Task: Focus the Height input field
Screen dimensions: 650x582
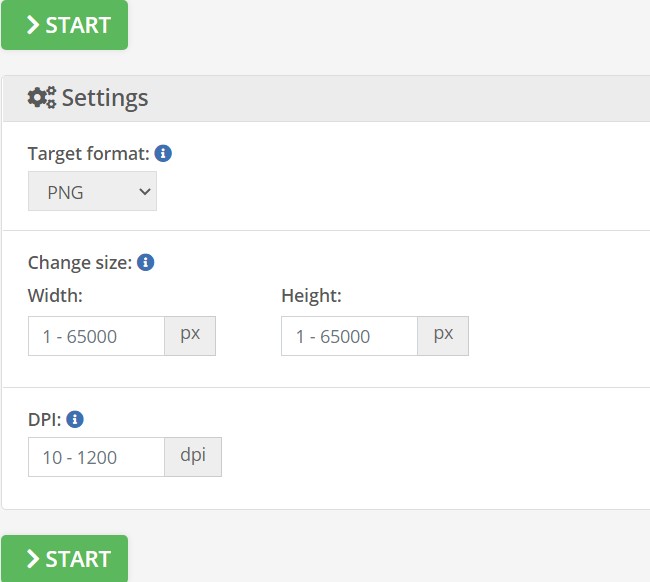Action: pyautogui.click(x=349, y=336)
